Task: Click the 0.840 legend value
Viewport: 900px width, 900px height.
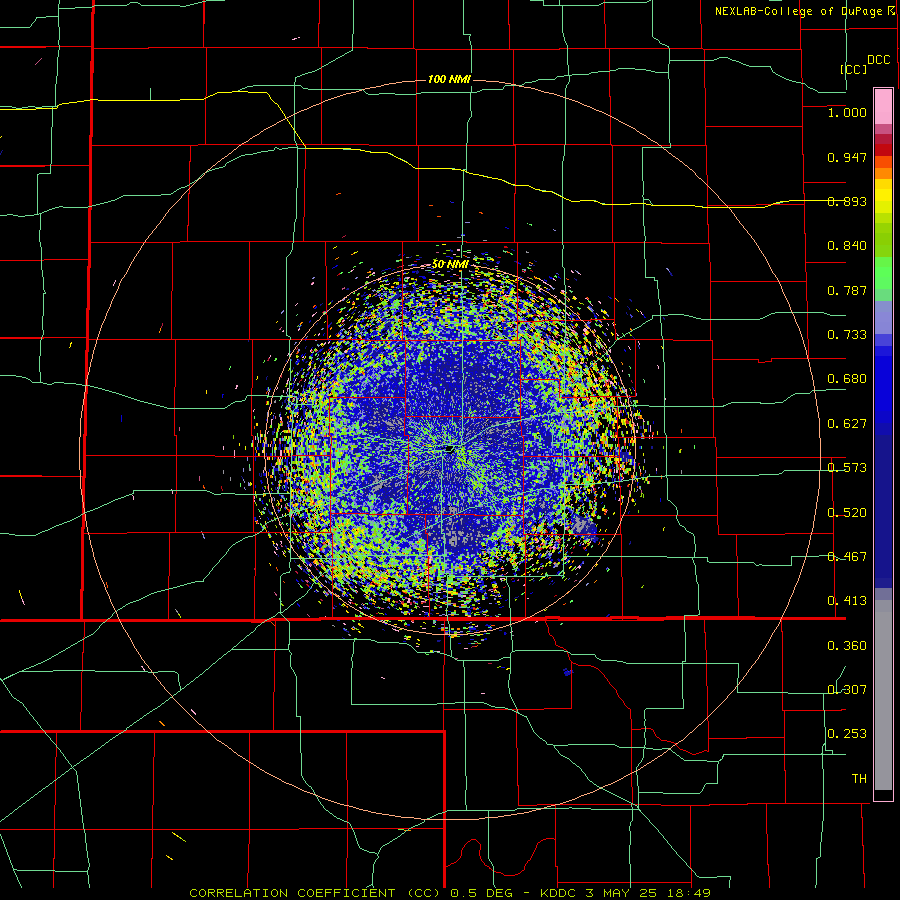Action: pos(847,246)
